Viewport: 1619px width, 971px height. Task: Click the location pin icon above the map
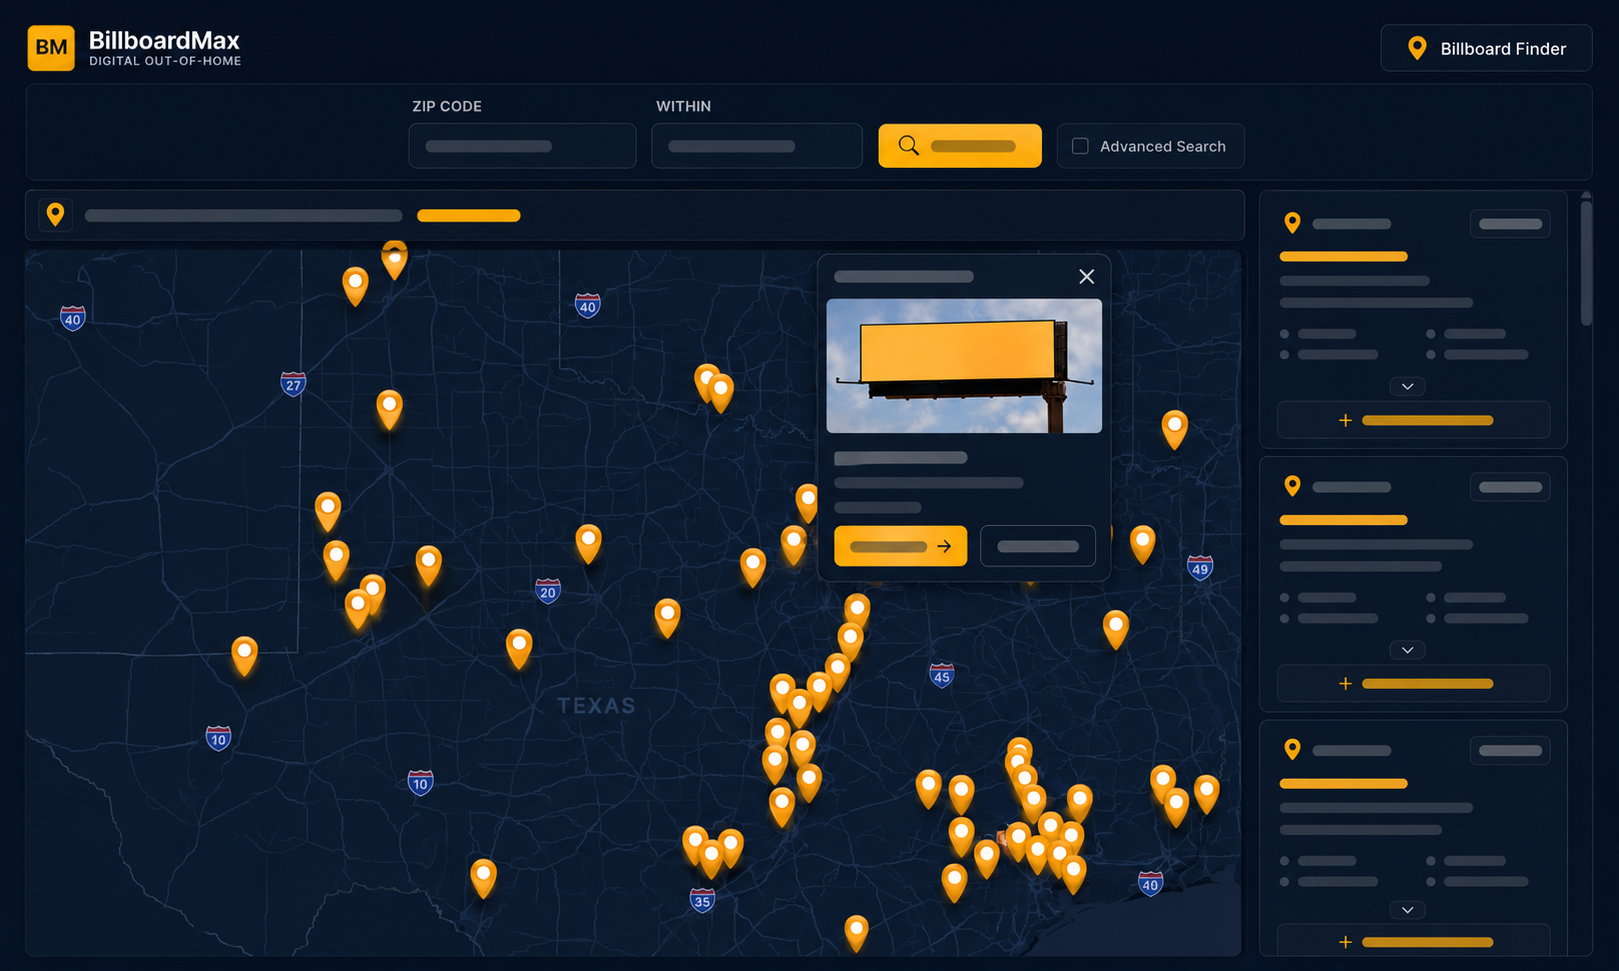click(56, 214)
